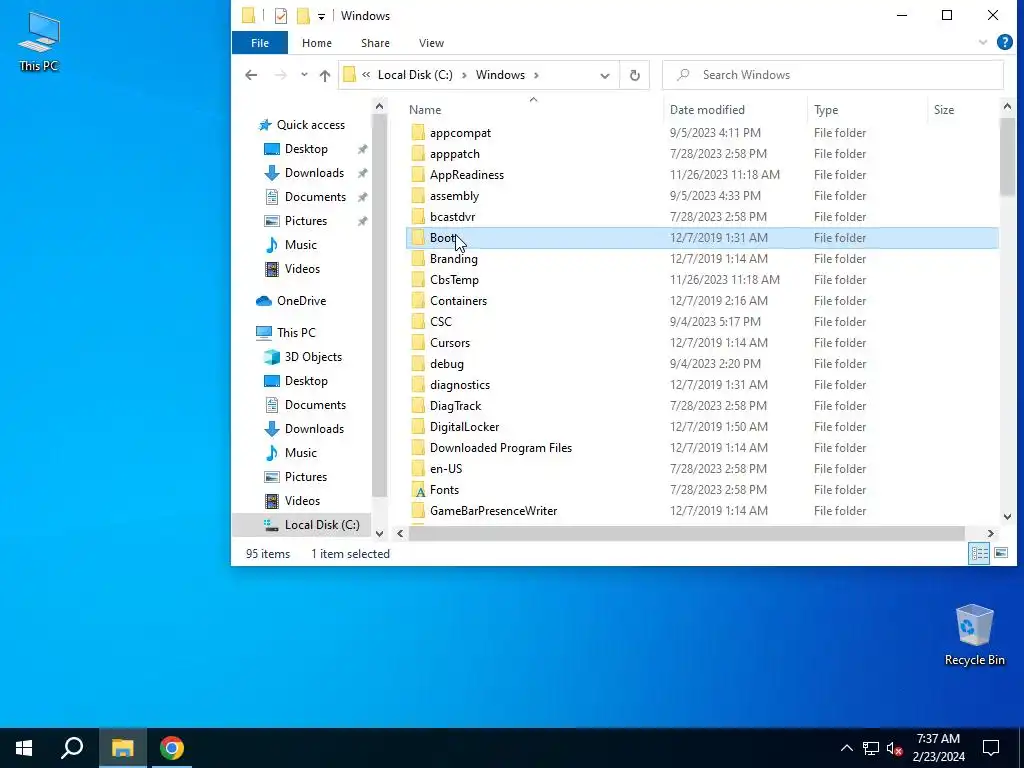
Task: Open pinned Desktop under Quick access
Action: click(306, 149)
